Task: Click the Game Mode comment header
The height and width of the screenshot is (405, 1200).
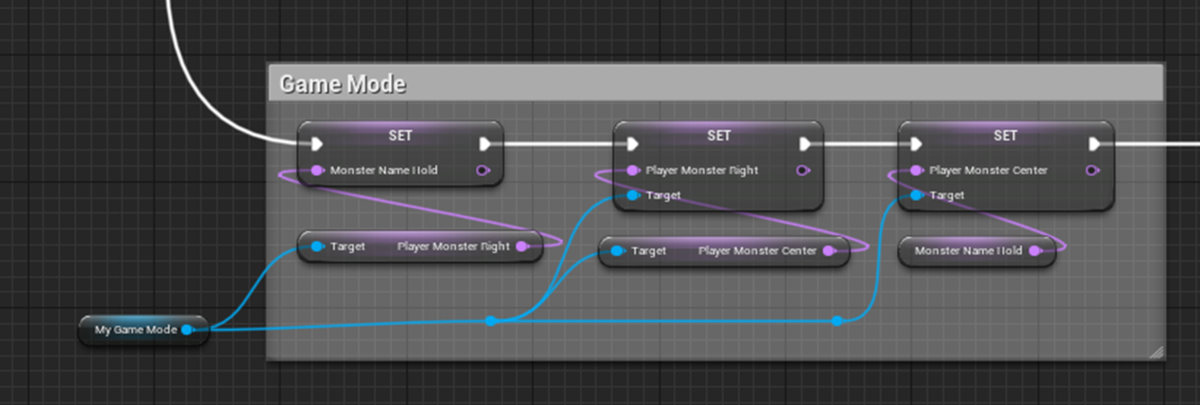Action: (x=716, y=84)
